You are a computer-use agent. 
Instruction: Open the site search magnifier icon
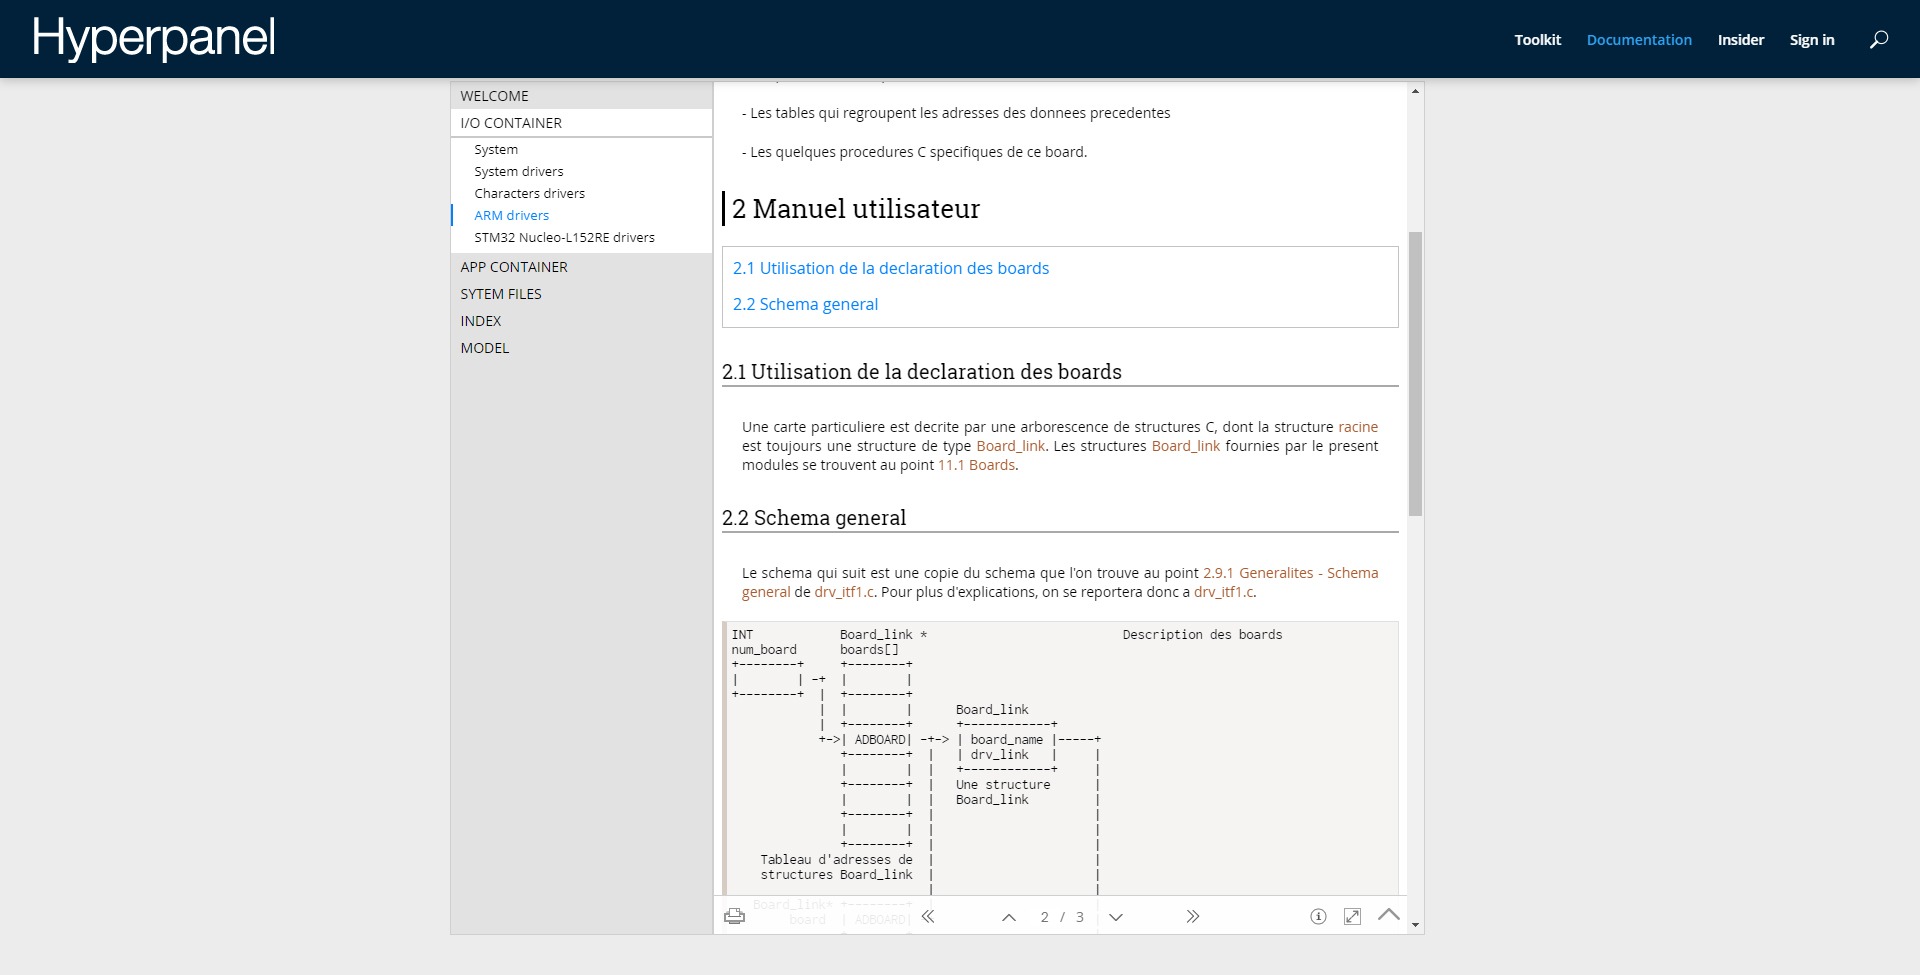click(x=1879, y=40)
